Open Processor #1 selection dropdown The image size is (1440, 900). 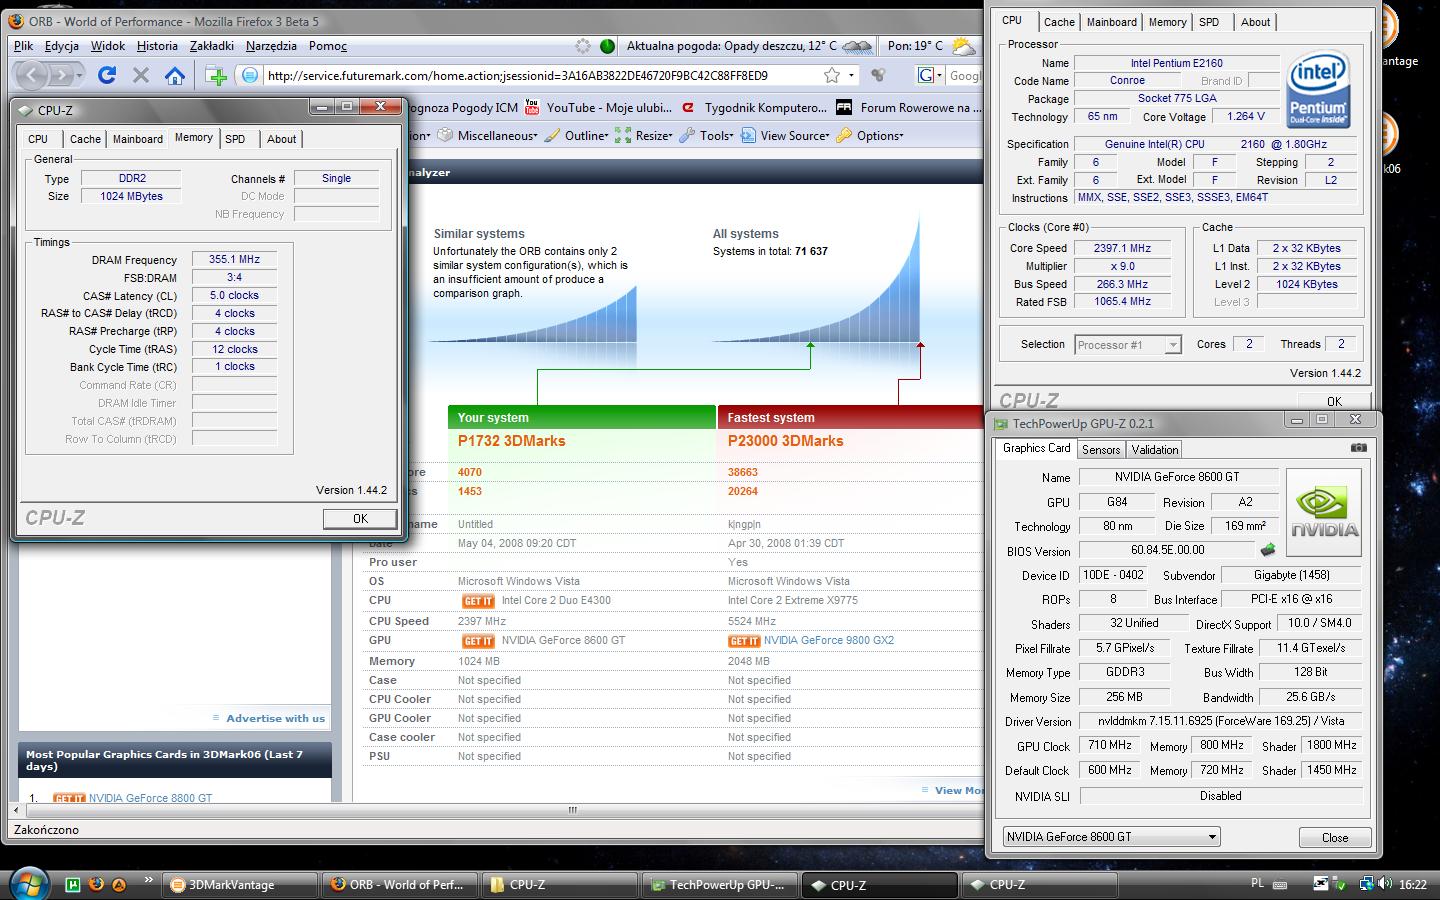pos(1128,345)
